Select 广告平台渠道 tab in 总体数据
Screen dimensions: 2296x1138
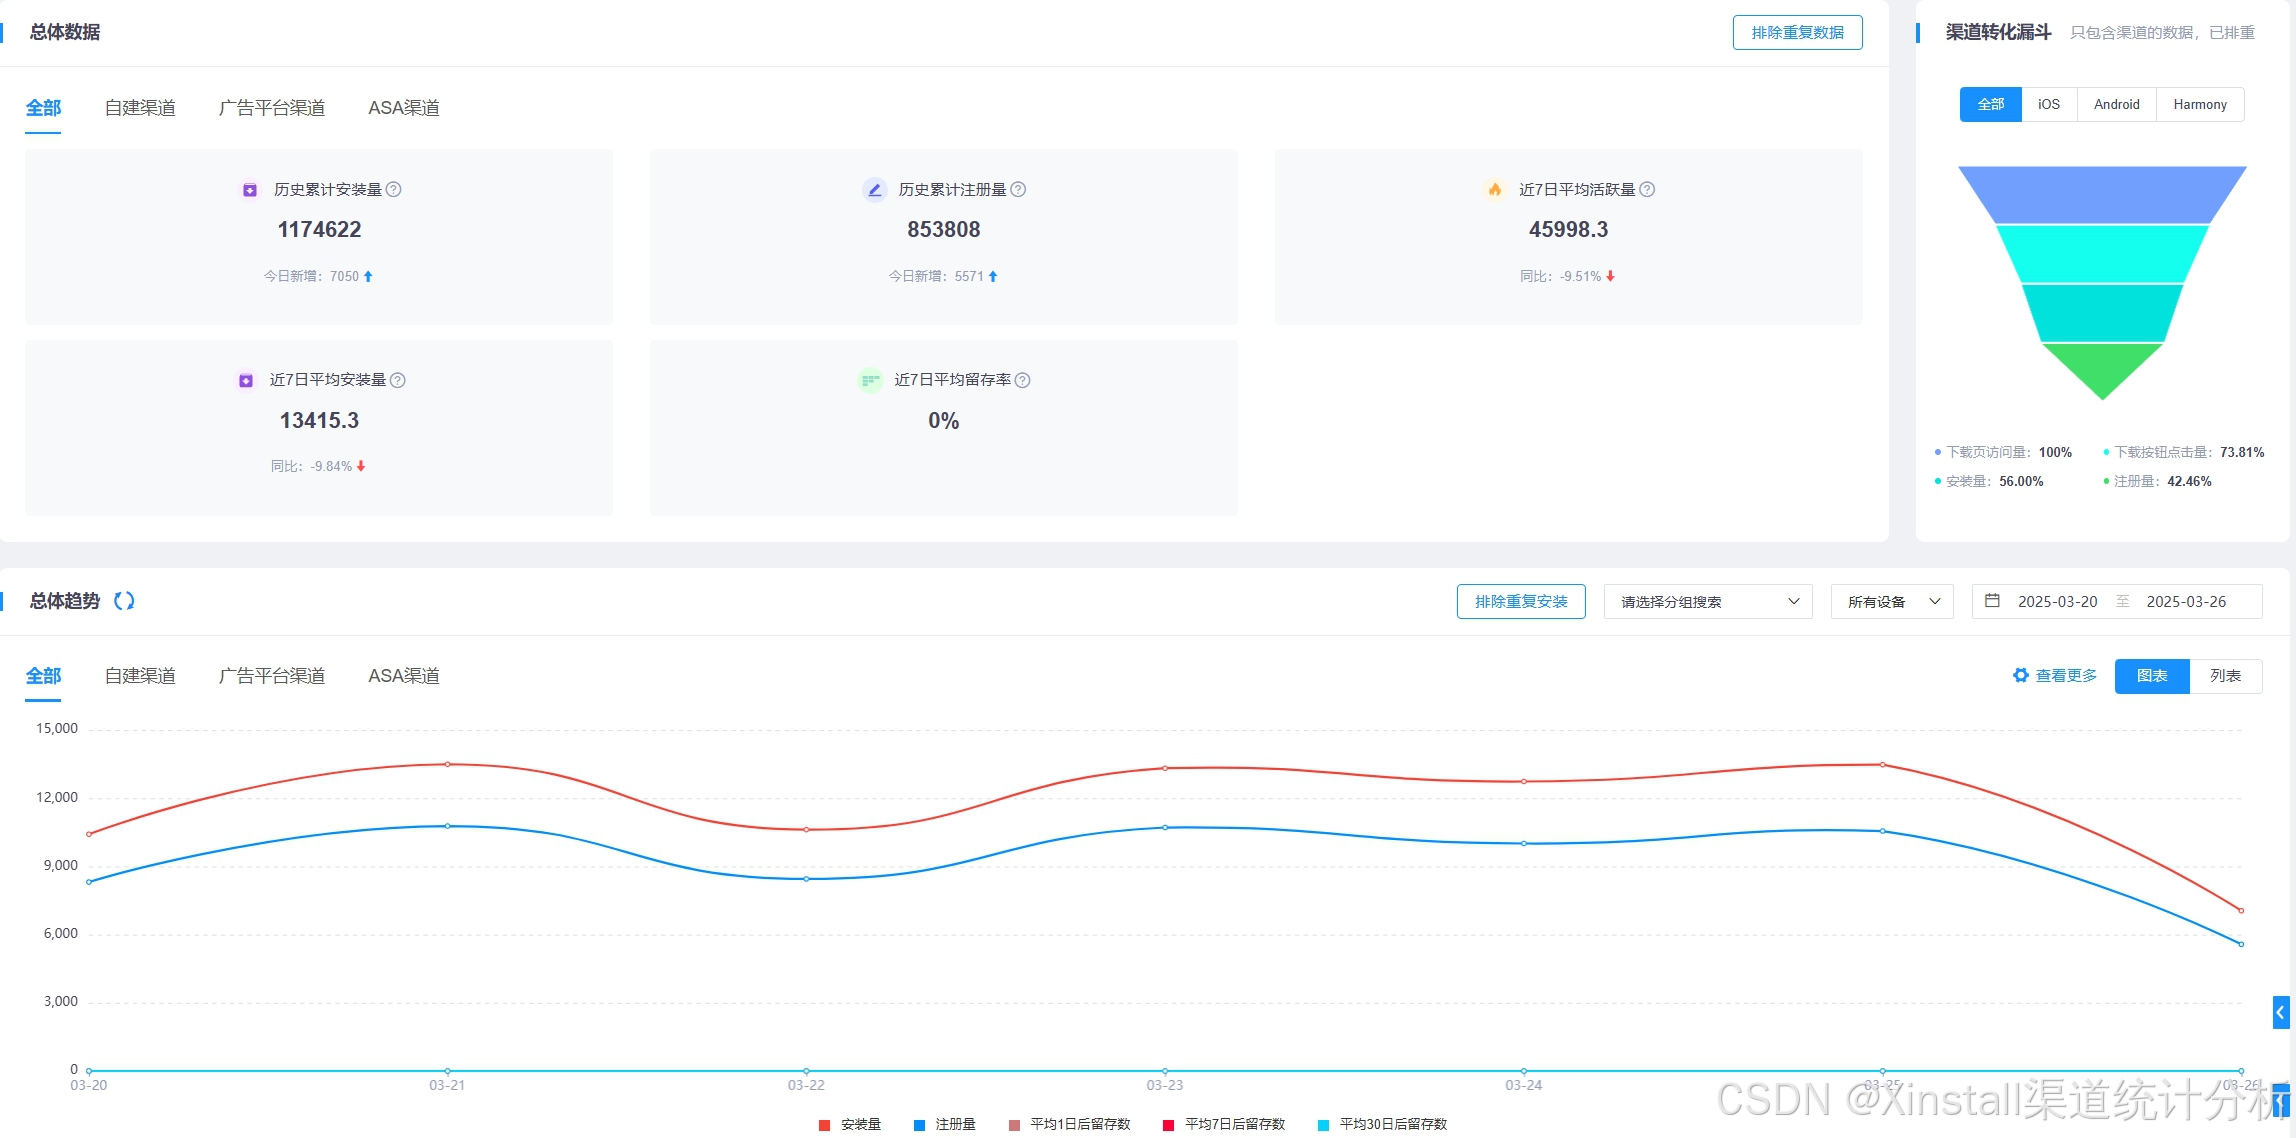[x=272, y=108]
